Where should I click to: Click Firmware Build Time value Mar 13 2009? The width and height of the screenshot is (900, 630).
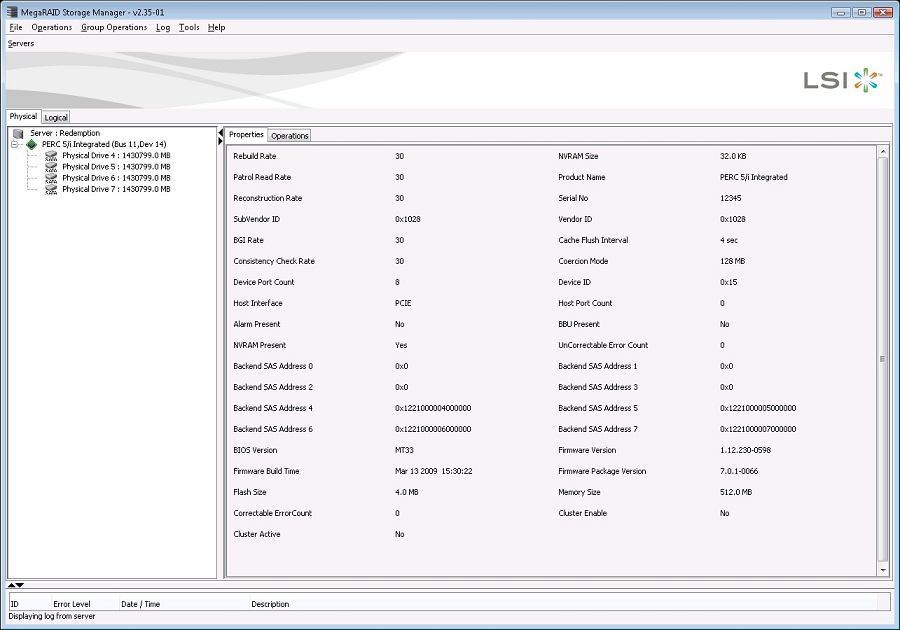[433, 471]
